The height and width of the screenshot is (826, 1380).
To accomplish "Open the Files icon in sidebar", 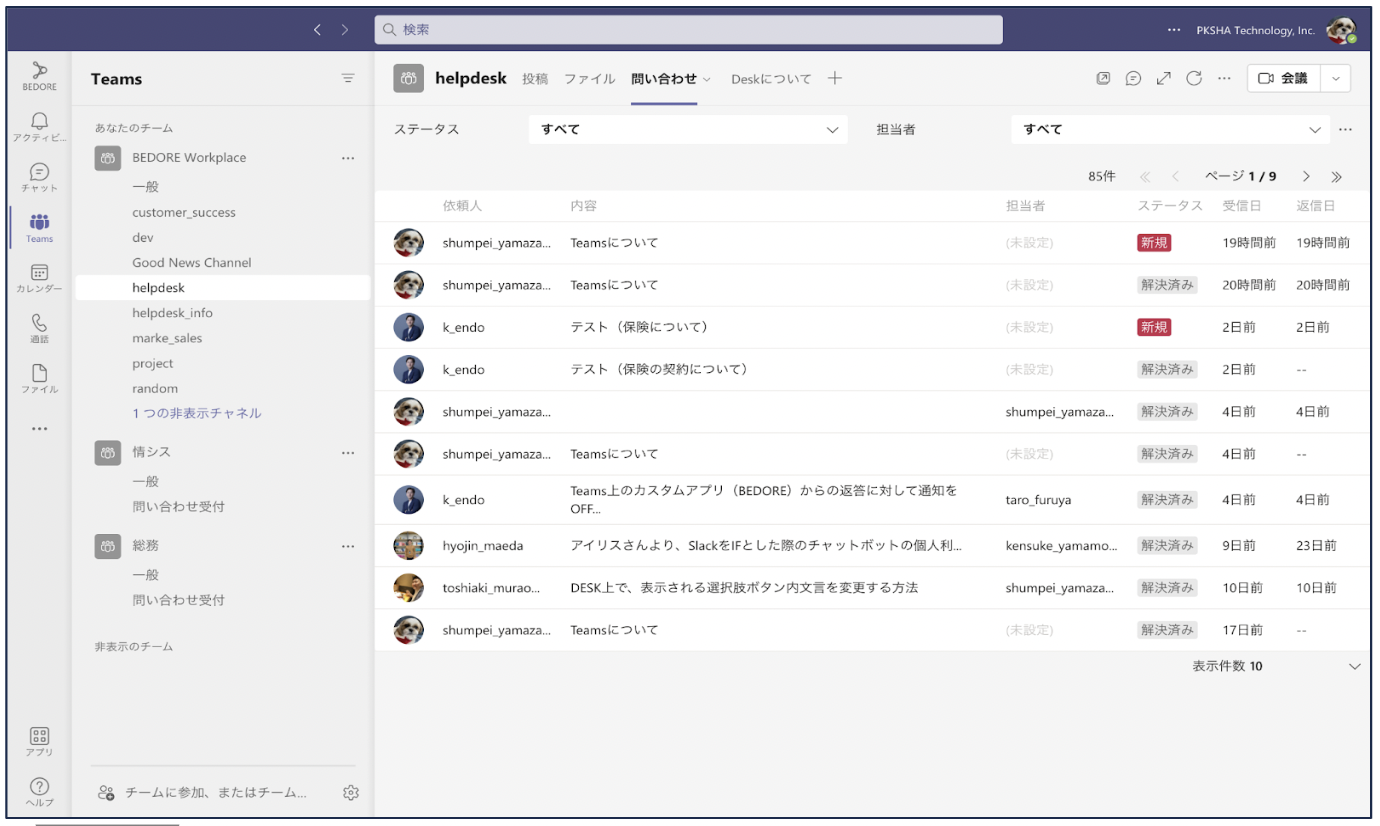I will coord(39,379).
